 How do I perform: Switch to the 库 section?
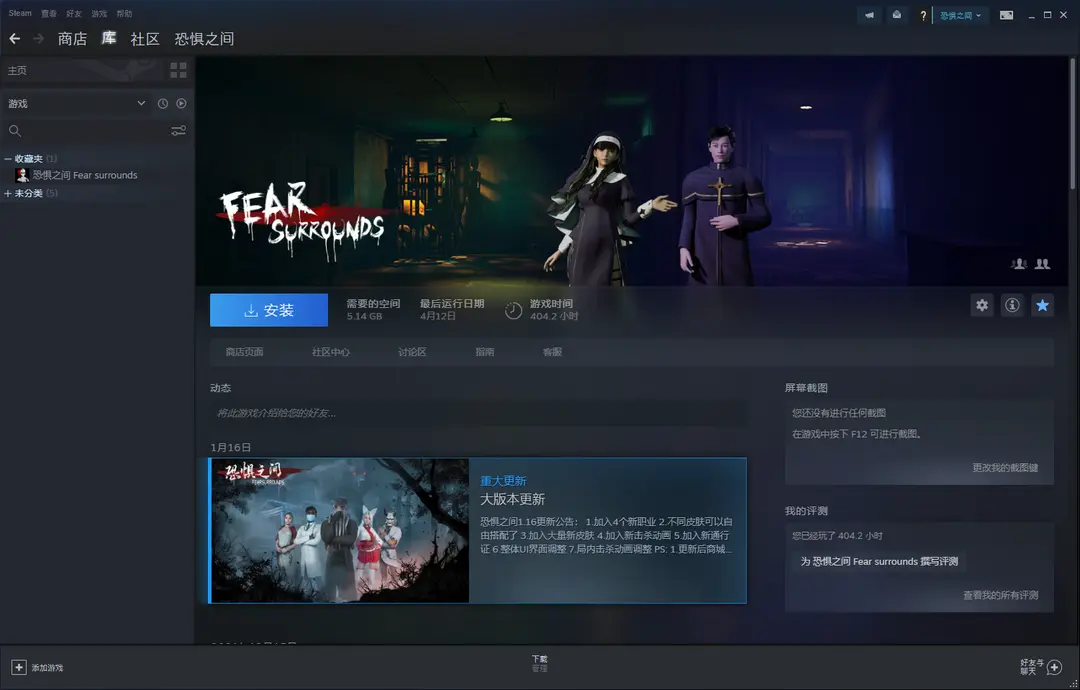[x=109, y=39]
